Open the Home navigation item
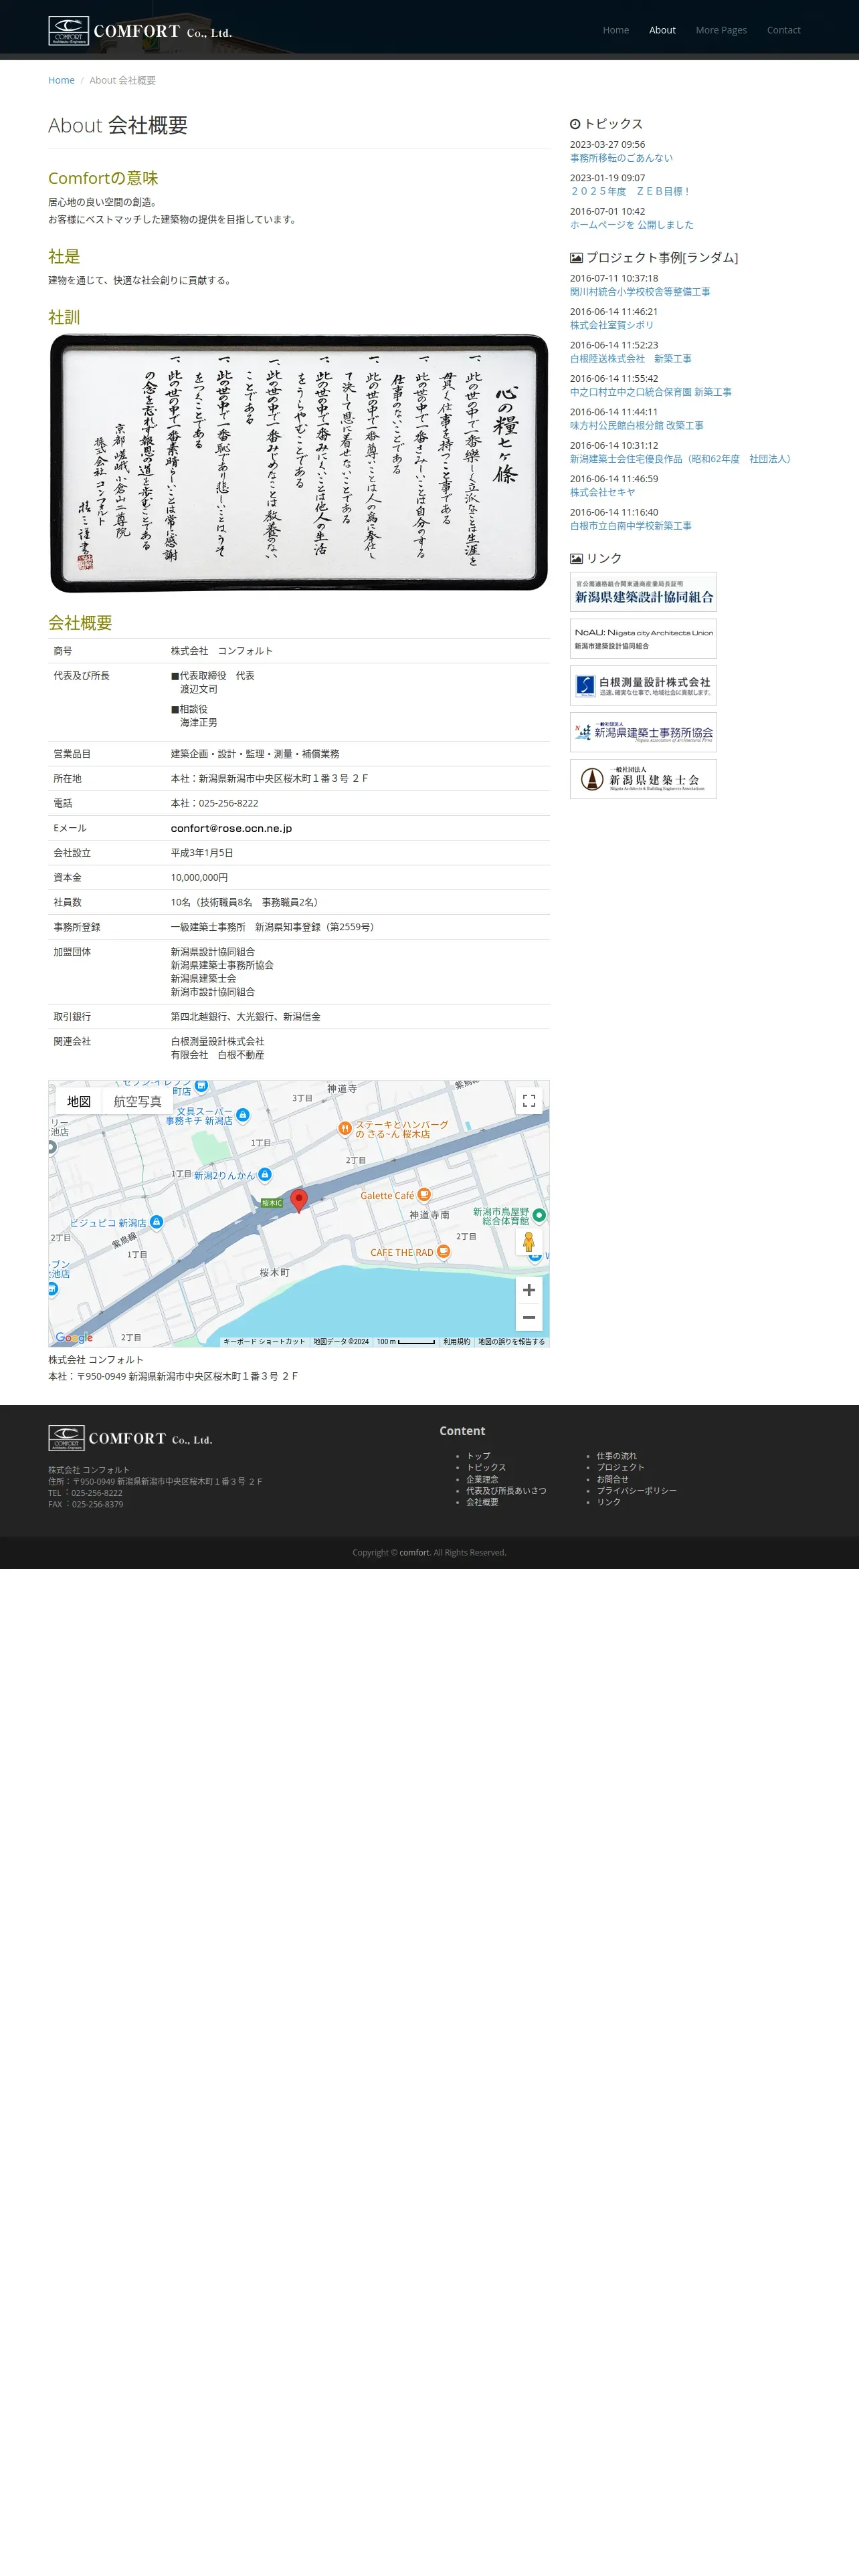859x2576 pixels. pos(615,30)
